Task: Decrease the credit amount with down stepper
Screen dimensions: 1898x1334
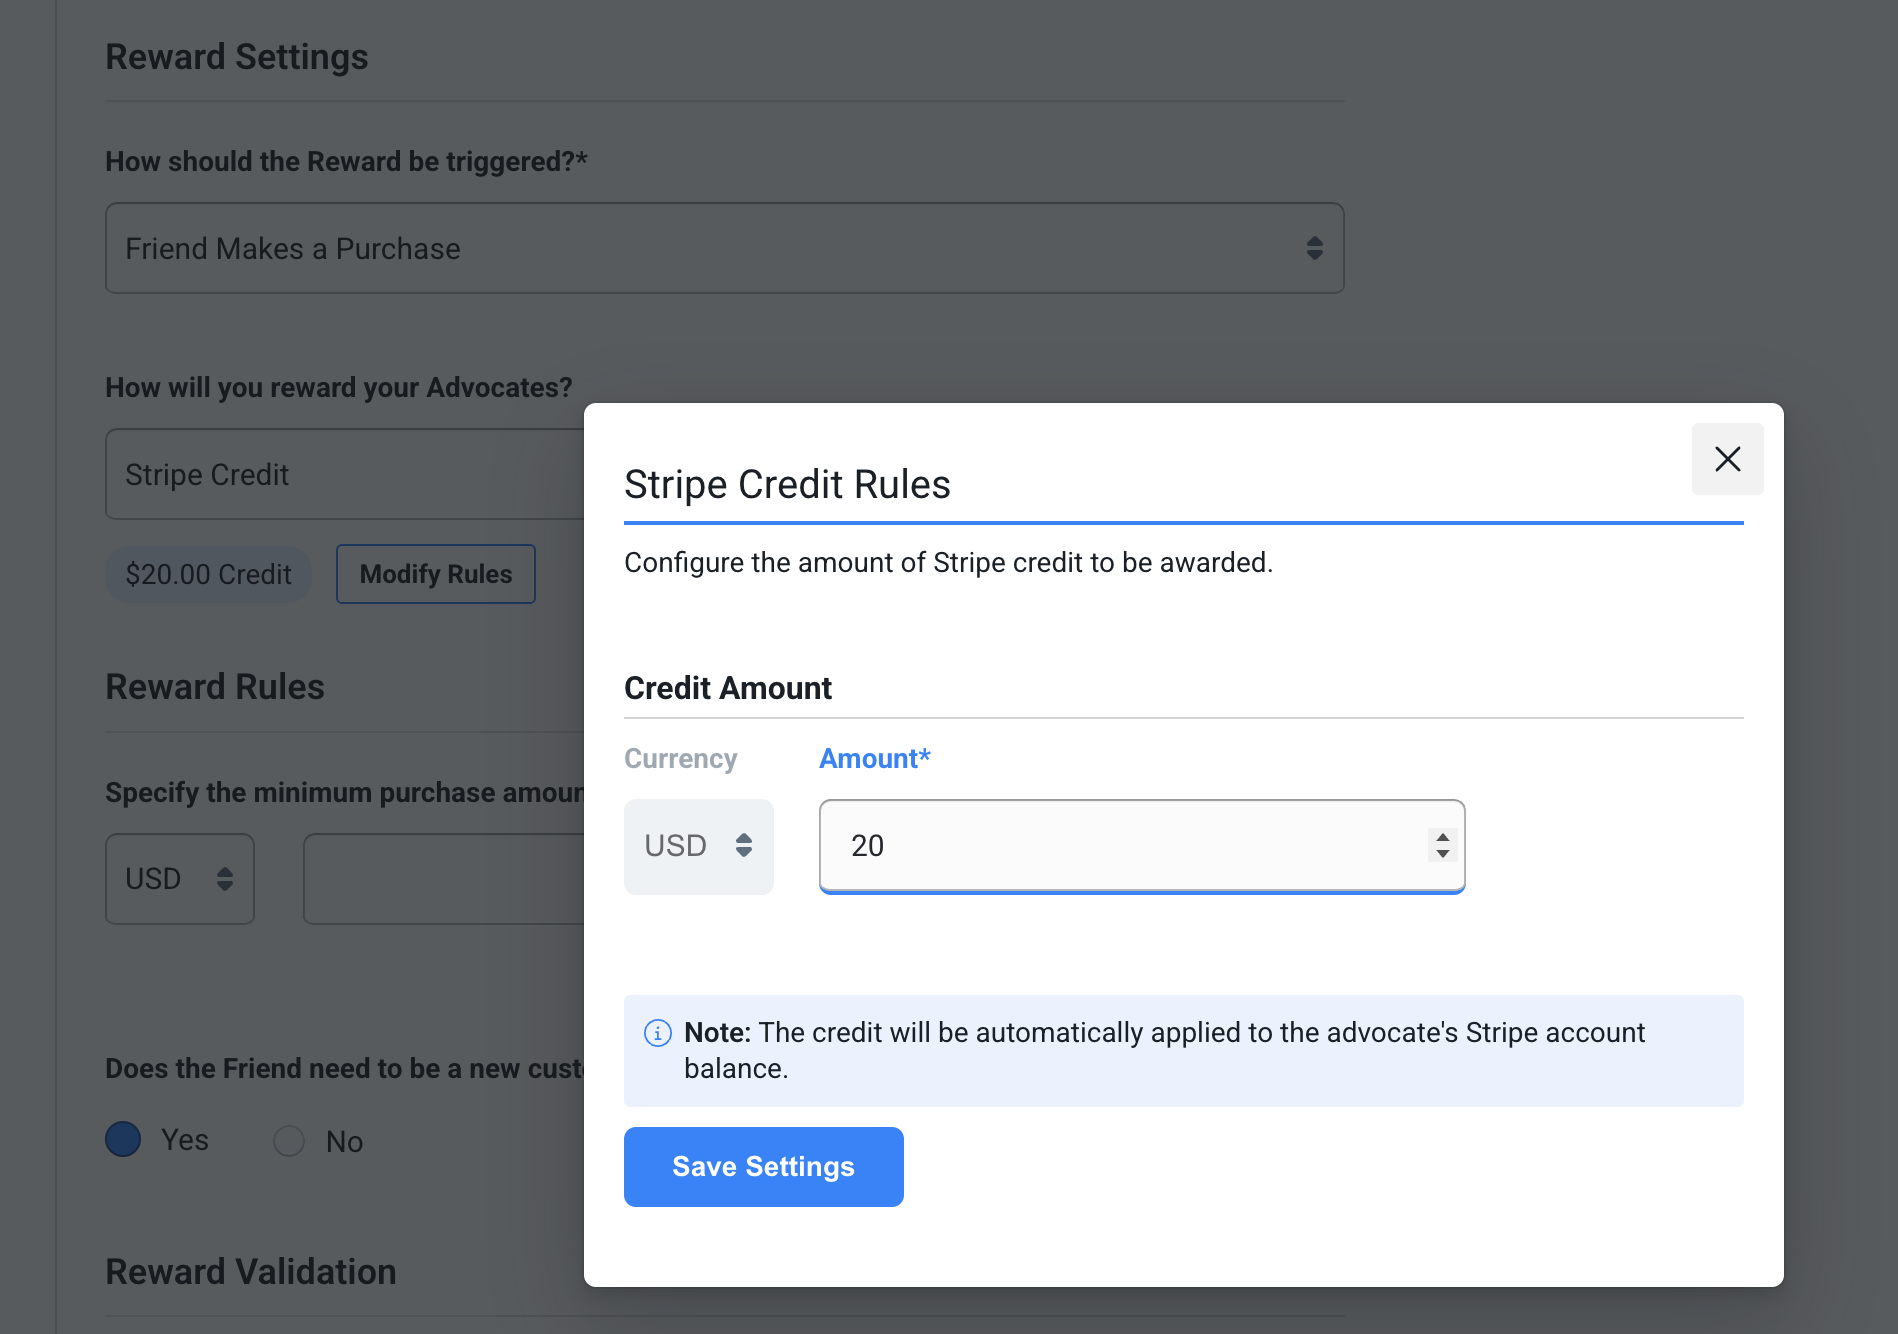Action: pyautogui.click(x=1442, y=854)
